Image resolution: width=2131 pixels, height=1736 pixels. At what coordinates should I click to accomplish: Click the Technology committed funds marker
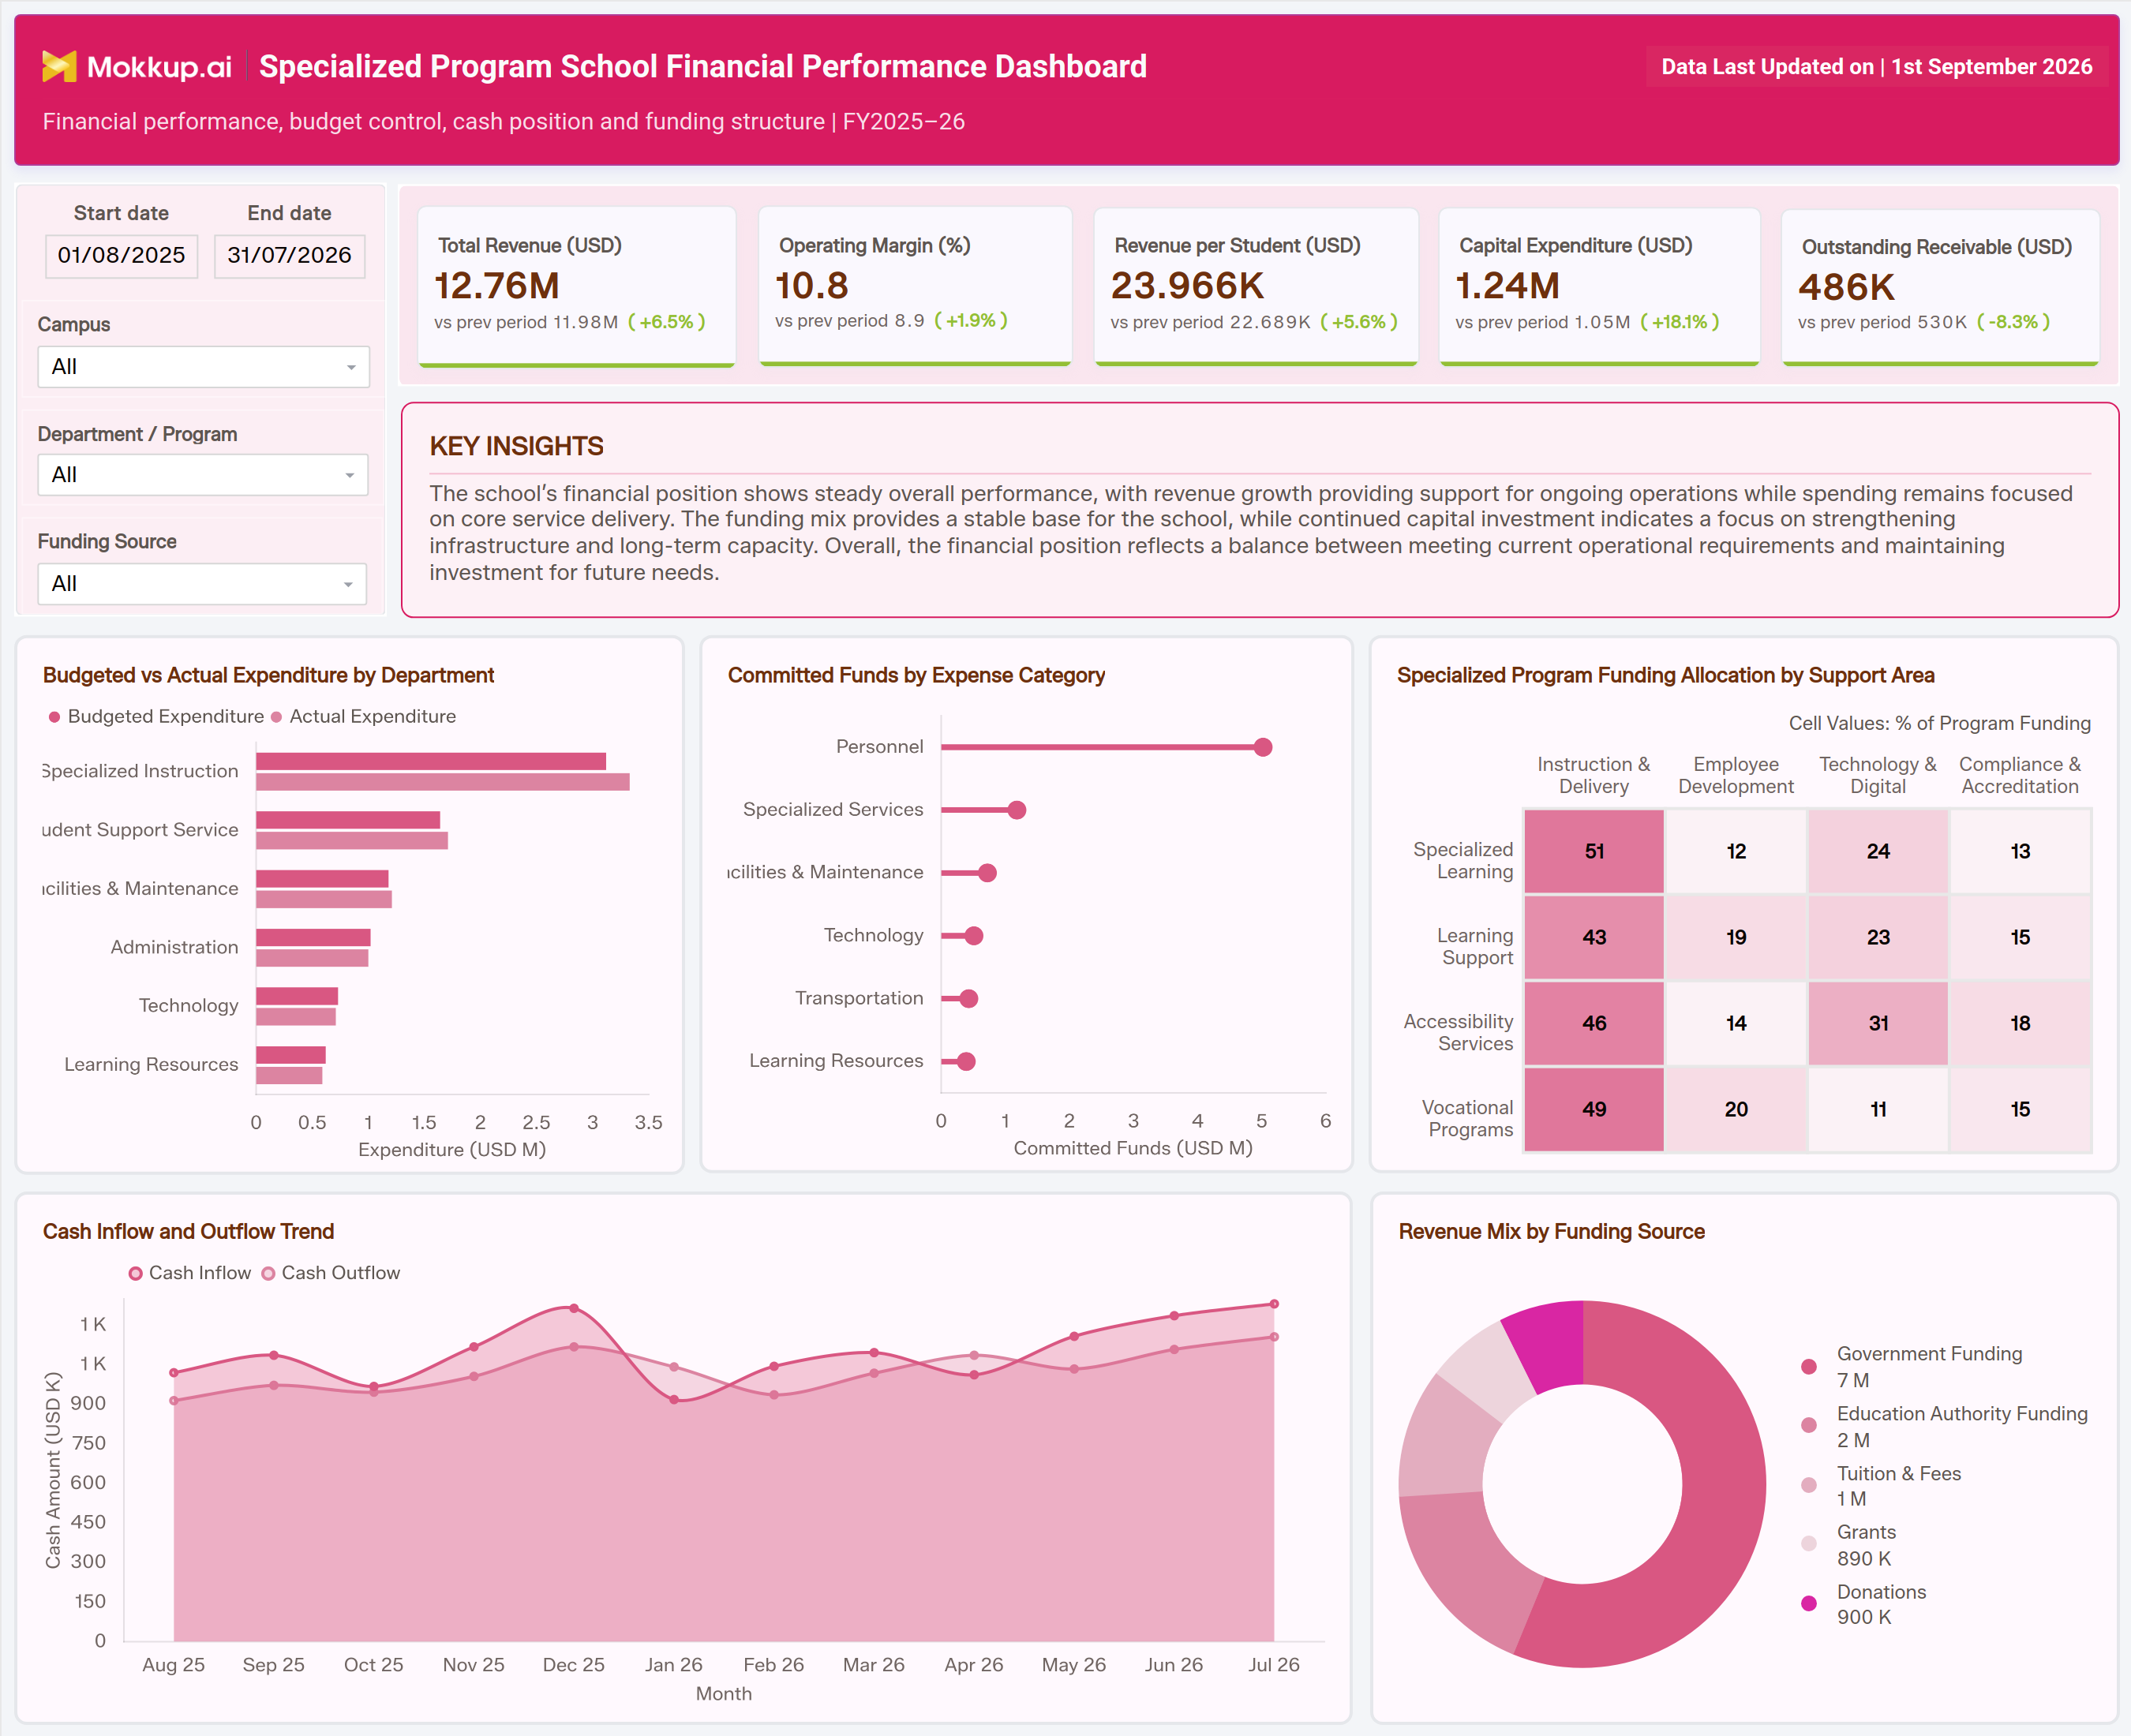[974, 936]
